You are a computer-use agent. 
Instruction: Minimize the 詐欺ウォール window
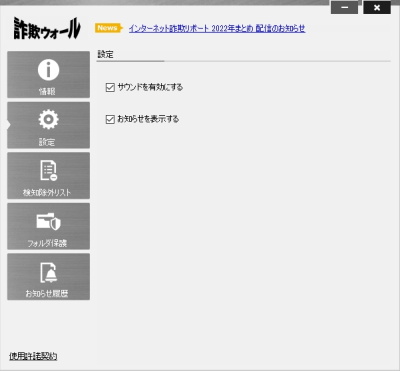[x=344, y=7]
